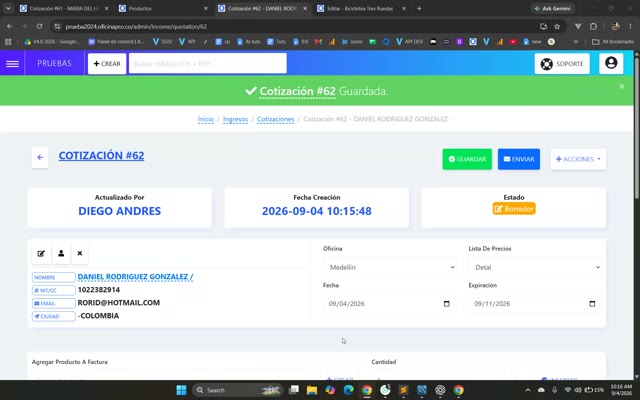Open SOPORTE help button

pos(562,64)
